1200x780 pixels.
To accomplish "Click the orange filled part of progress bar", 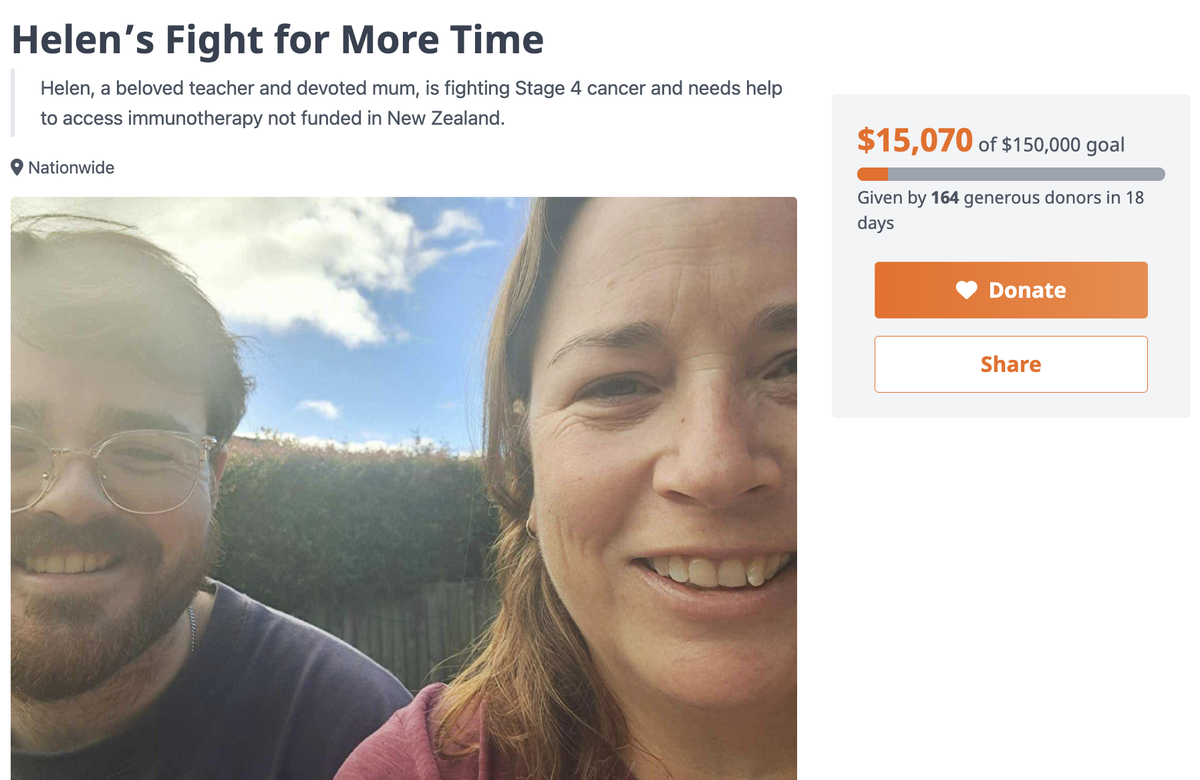I will [873, 174].
